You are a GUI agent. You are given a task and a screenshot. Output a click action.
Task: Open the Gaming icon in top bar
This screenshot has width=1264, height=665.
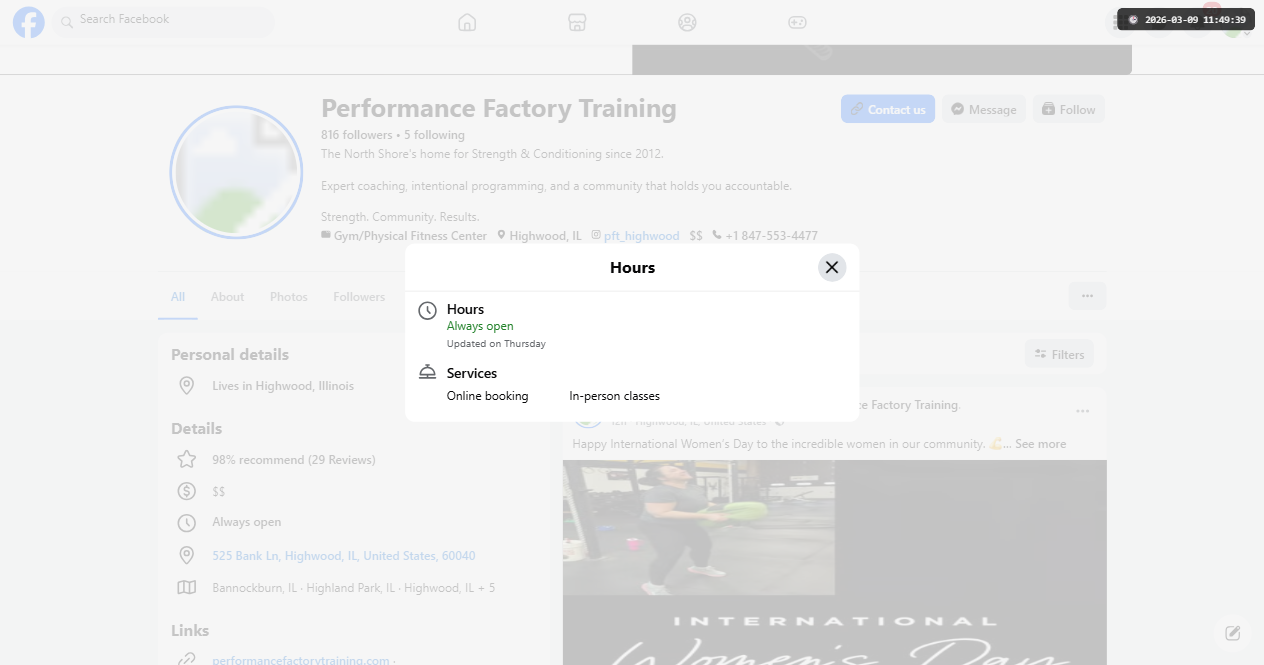(x=797, y=22)
